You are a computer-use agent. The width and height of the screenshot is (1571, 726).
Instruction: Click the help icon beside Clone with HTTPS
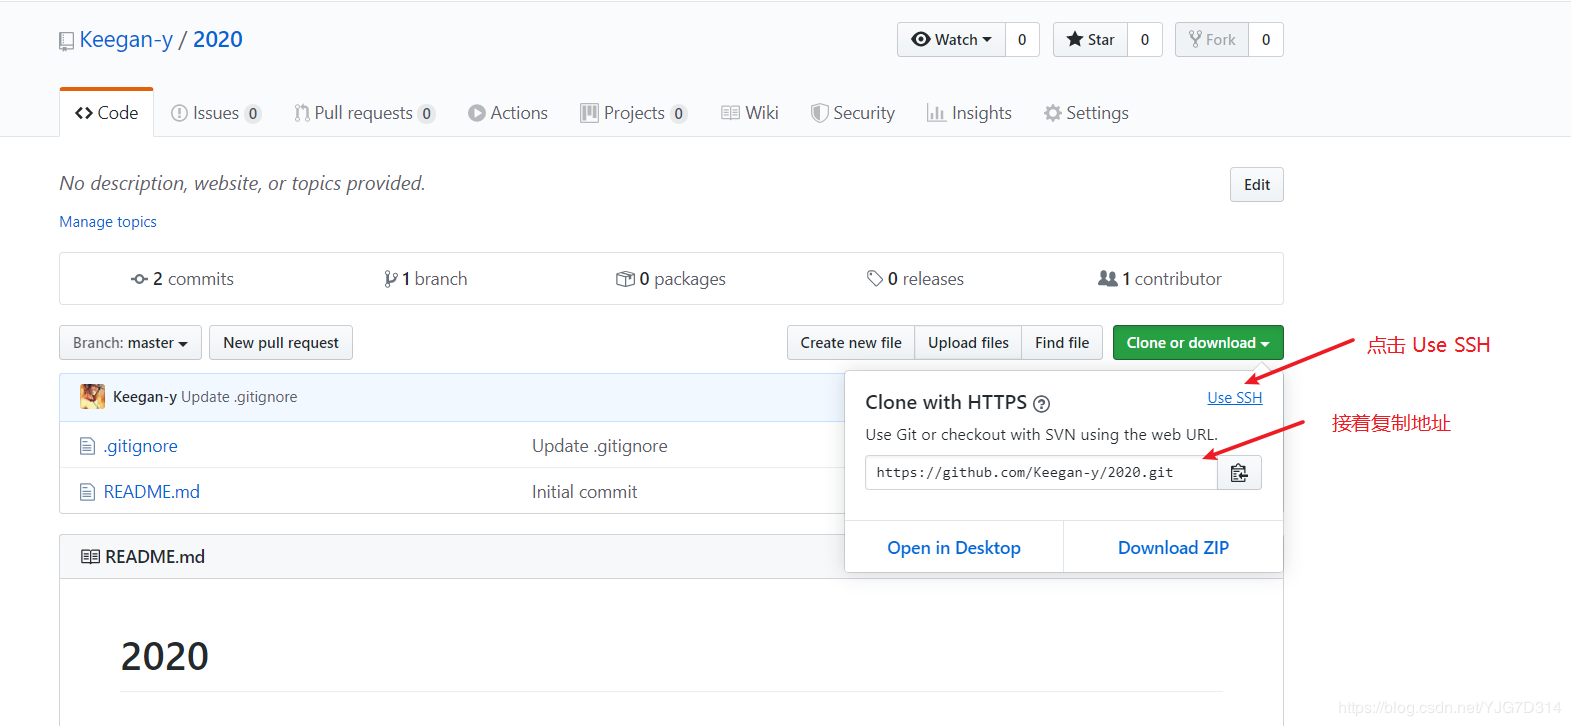[x=1041, y=404]
